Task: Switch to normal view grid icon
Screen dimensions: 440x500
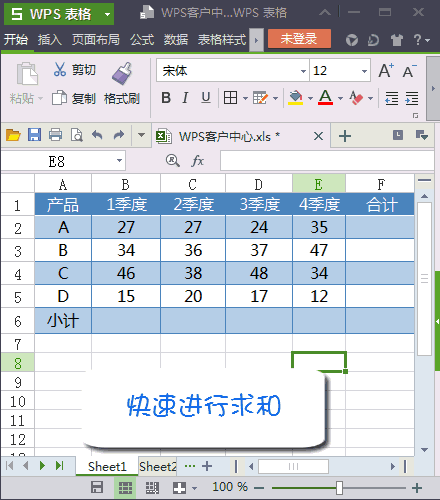Action: click(x=125, y=488)
